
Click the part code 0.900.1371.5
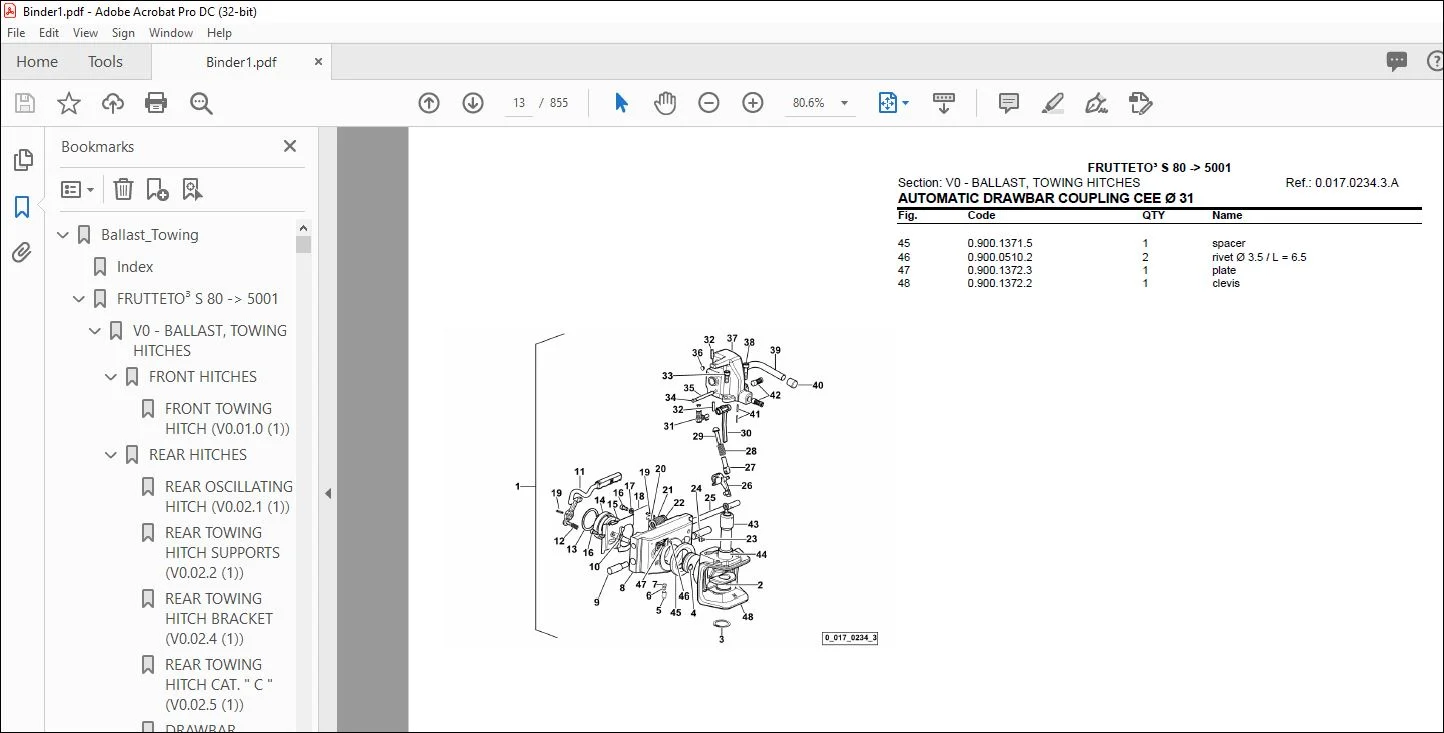[x=1000, y=244]
